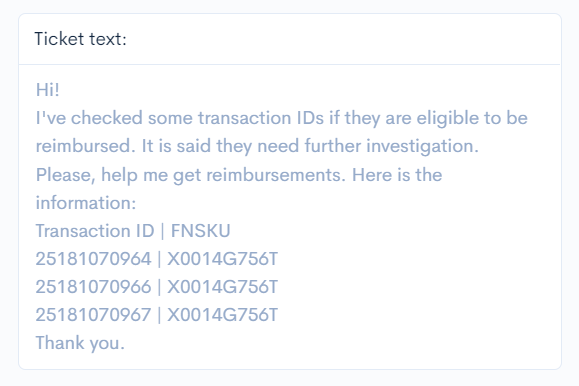Click the "FNSKU" column heading text
This screenshot has width=579, height=386.
201,231
